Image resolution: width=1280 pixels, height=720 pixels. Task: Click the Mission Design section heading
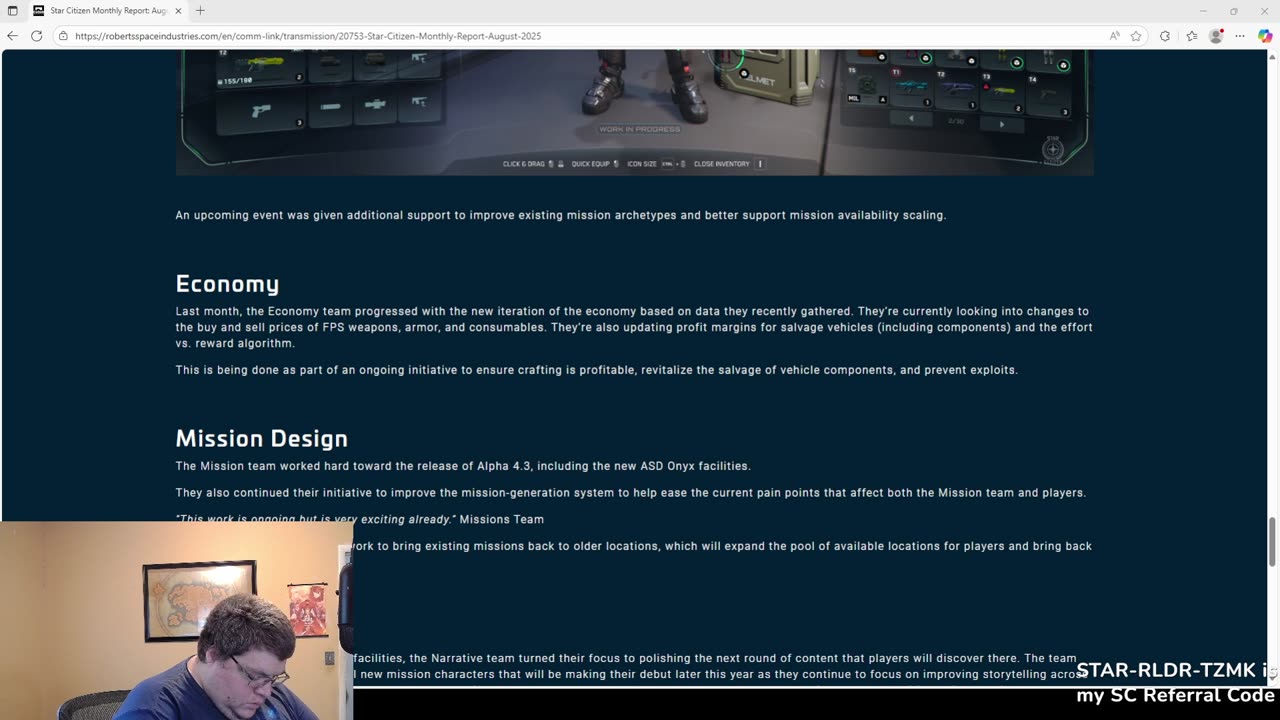[x=262, y=438]
